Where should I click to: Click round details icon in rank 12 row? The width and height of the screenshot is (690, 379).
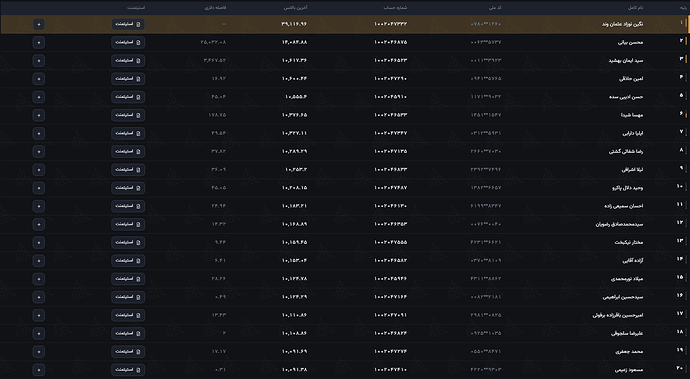point(39,224)
